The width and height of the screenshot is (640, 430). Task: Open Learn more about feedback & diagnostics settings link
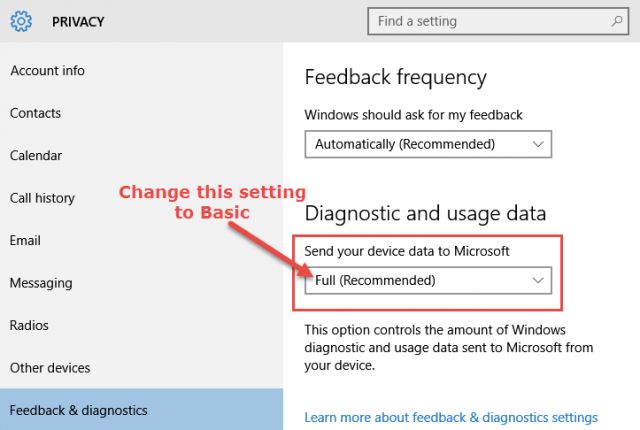(x=451, y=417)
